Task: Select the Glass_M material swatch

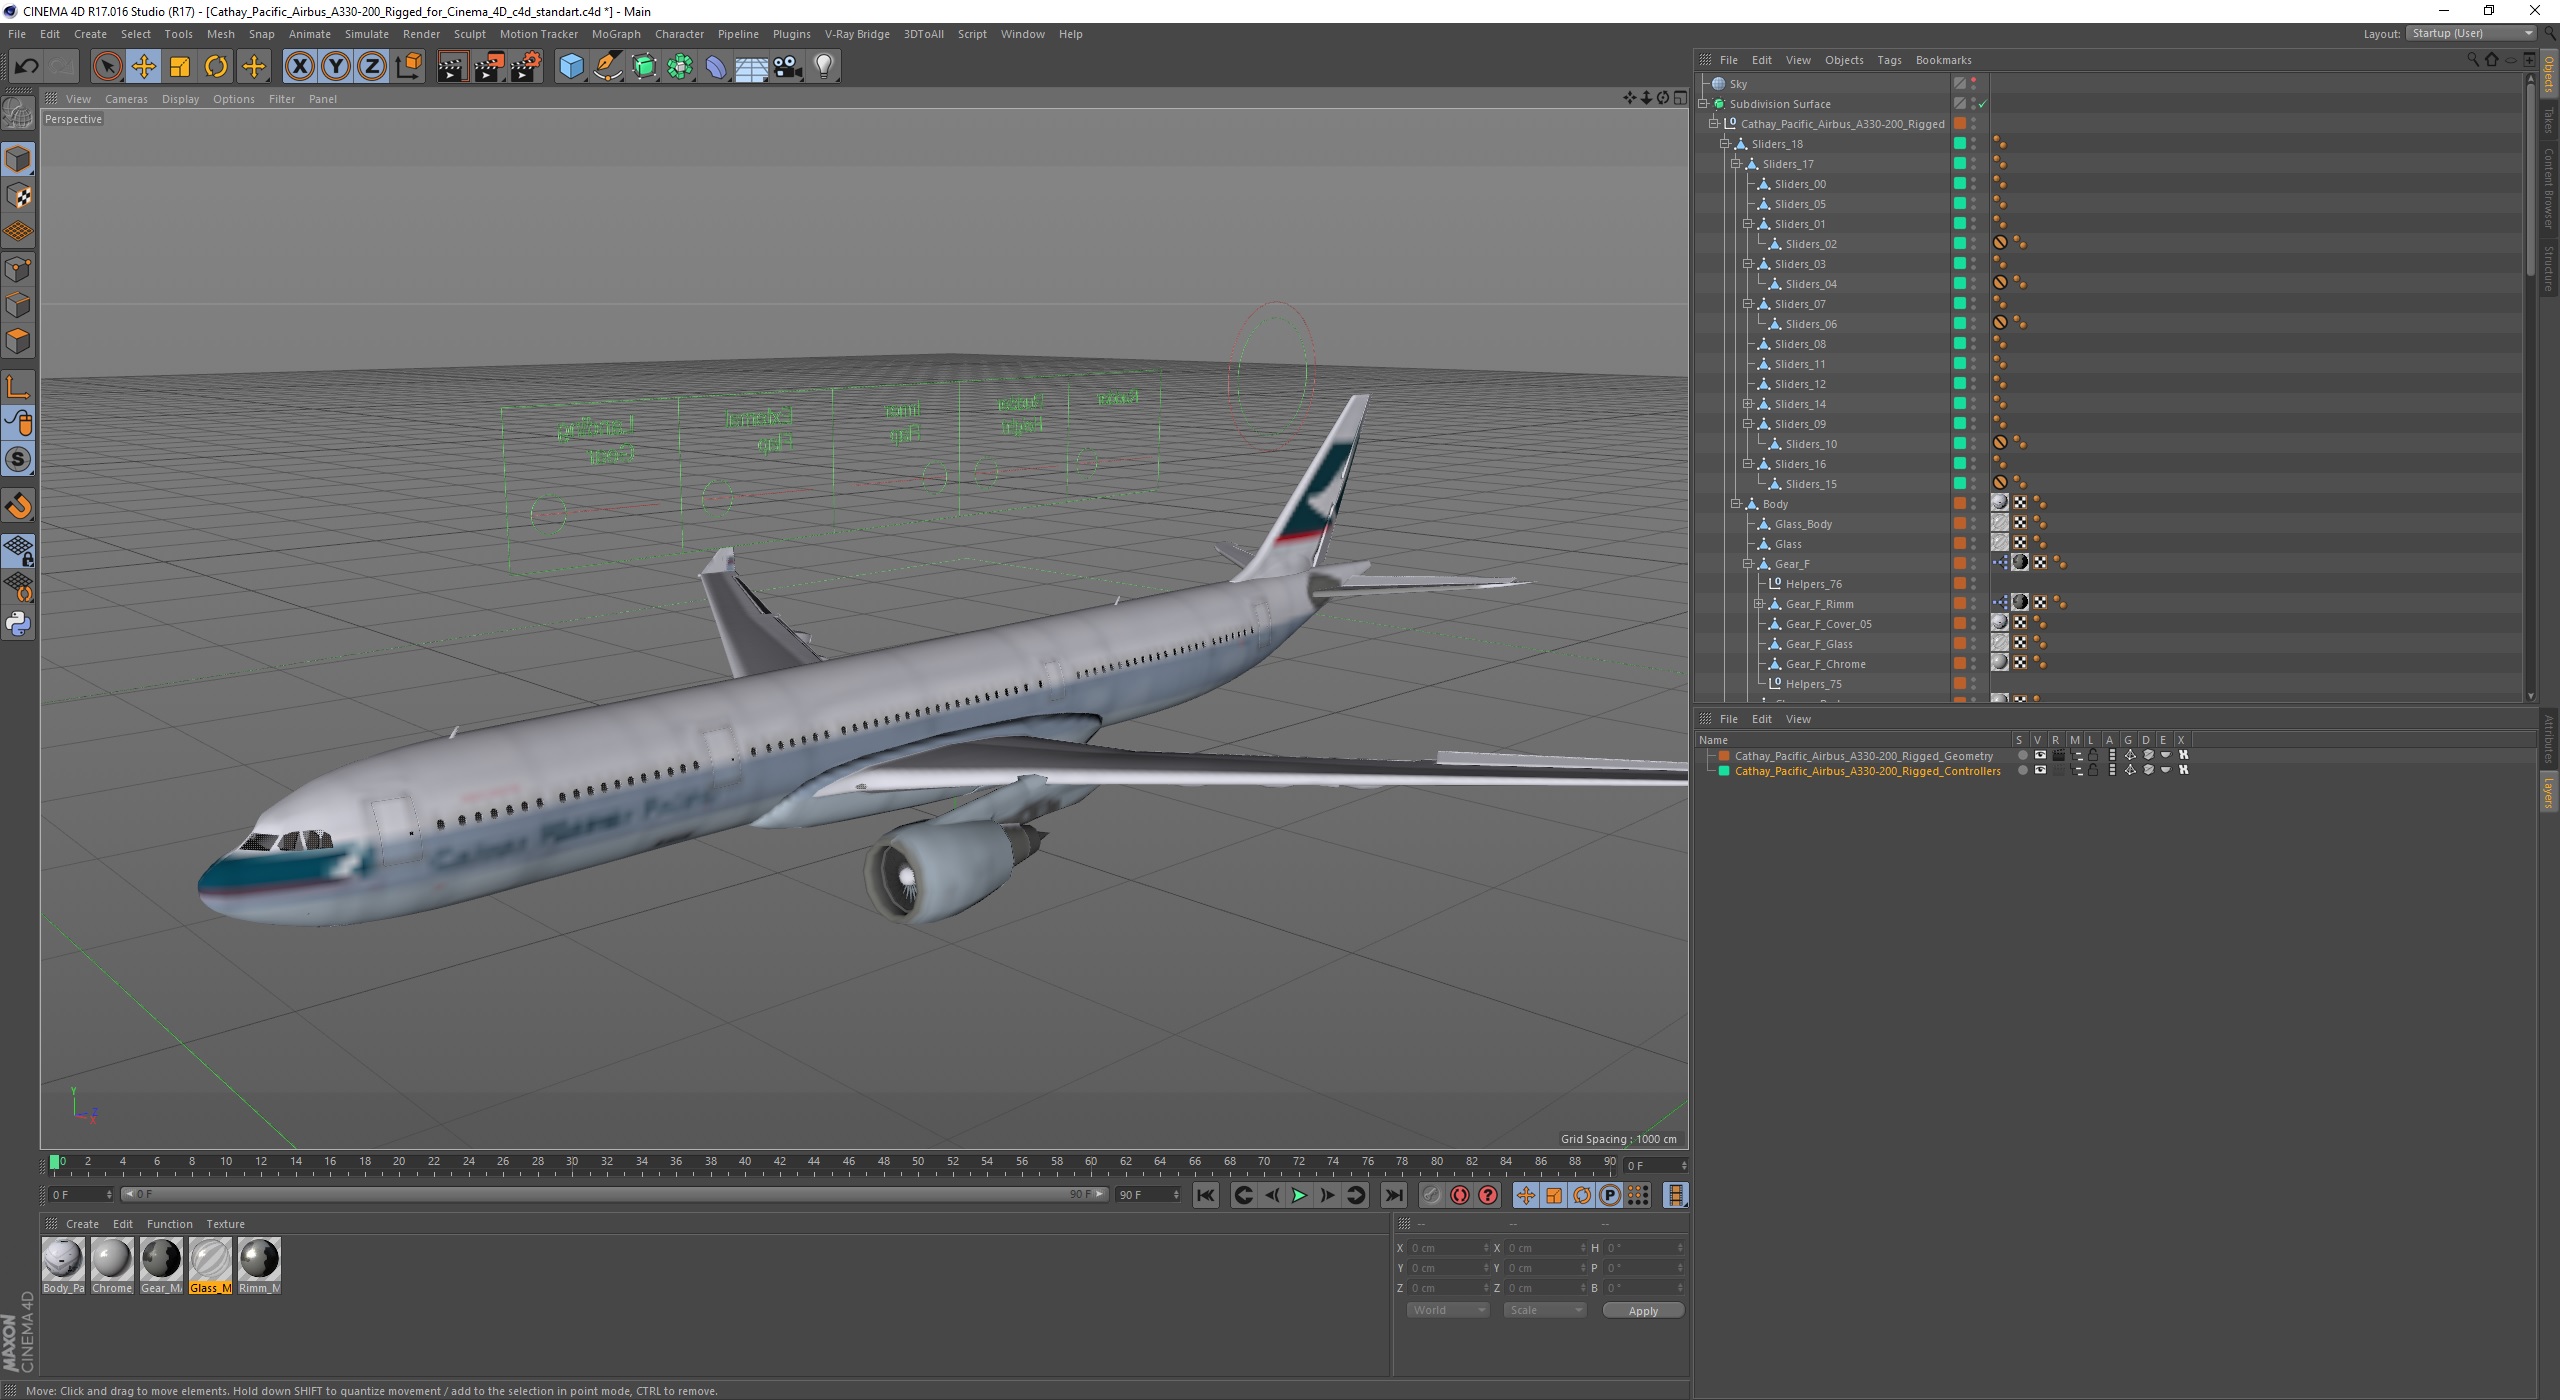Action: coord(210,1265)
